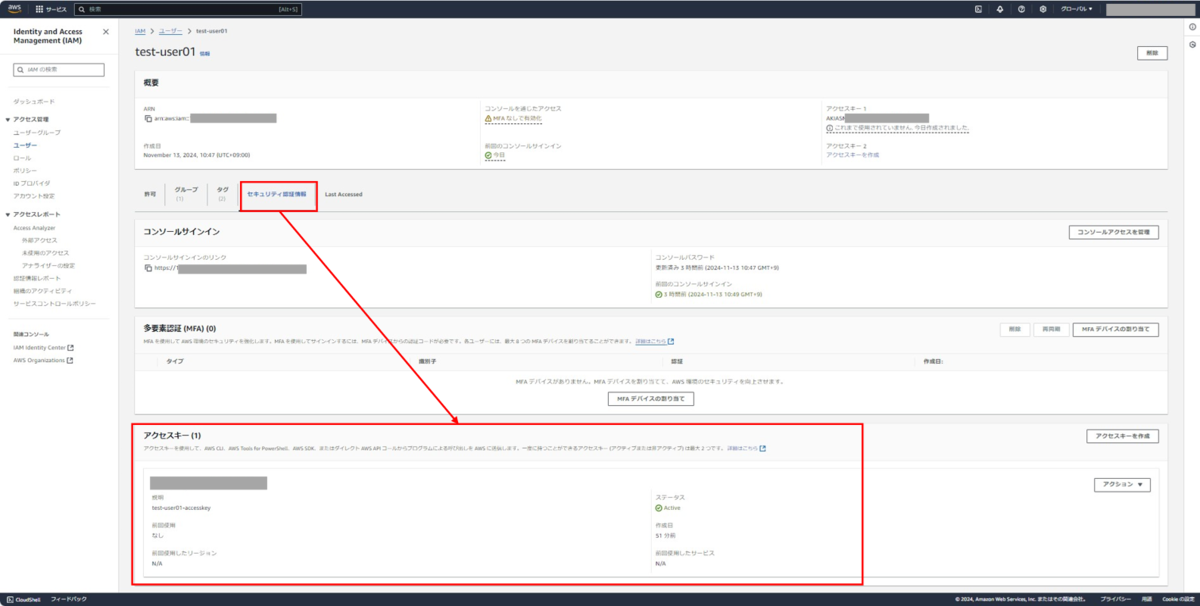
Task: Open ダッシュボード in the sidebar
Action: (34, 102)
